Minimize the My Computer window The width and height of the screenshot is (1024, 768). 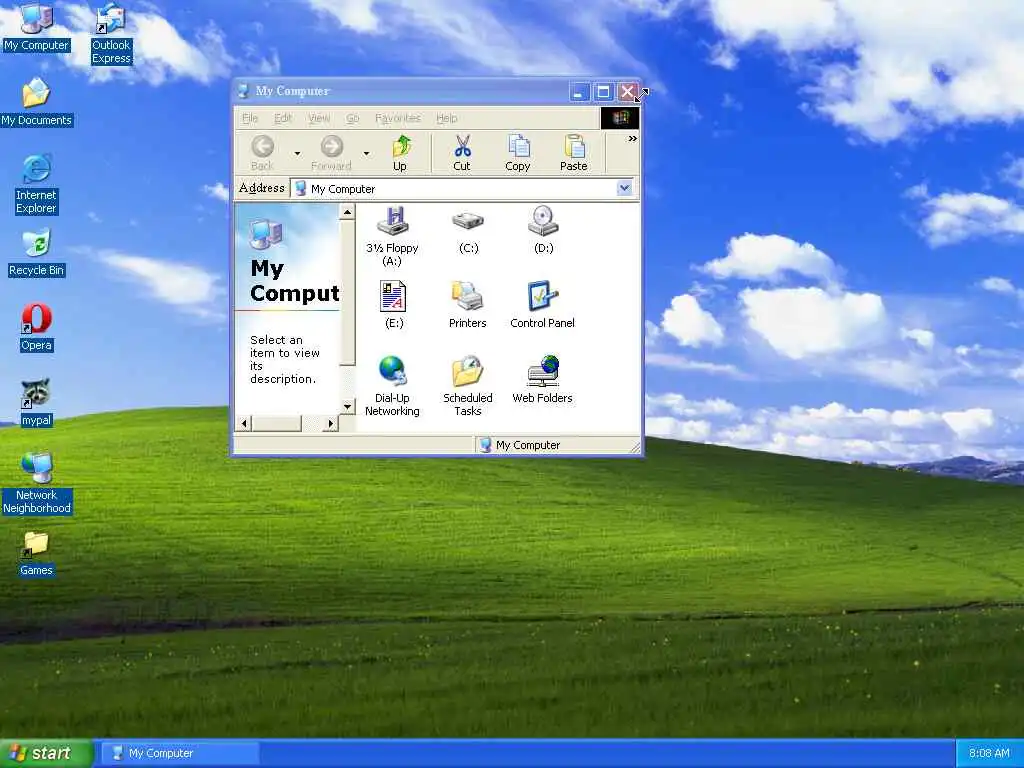pyautogui.click(x=578, y=92)
